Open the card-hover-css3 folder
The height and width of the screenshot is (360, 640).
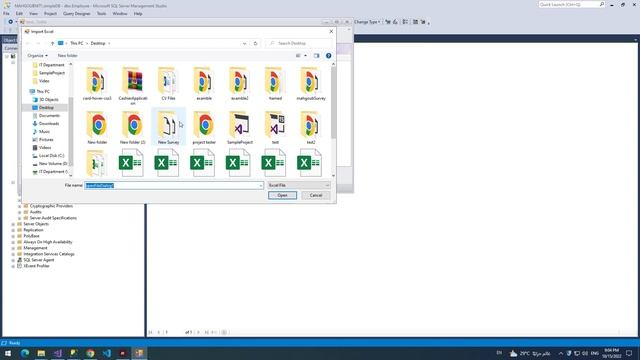97,84
